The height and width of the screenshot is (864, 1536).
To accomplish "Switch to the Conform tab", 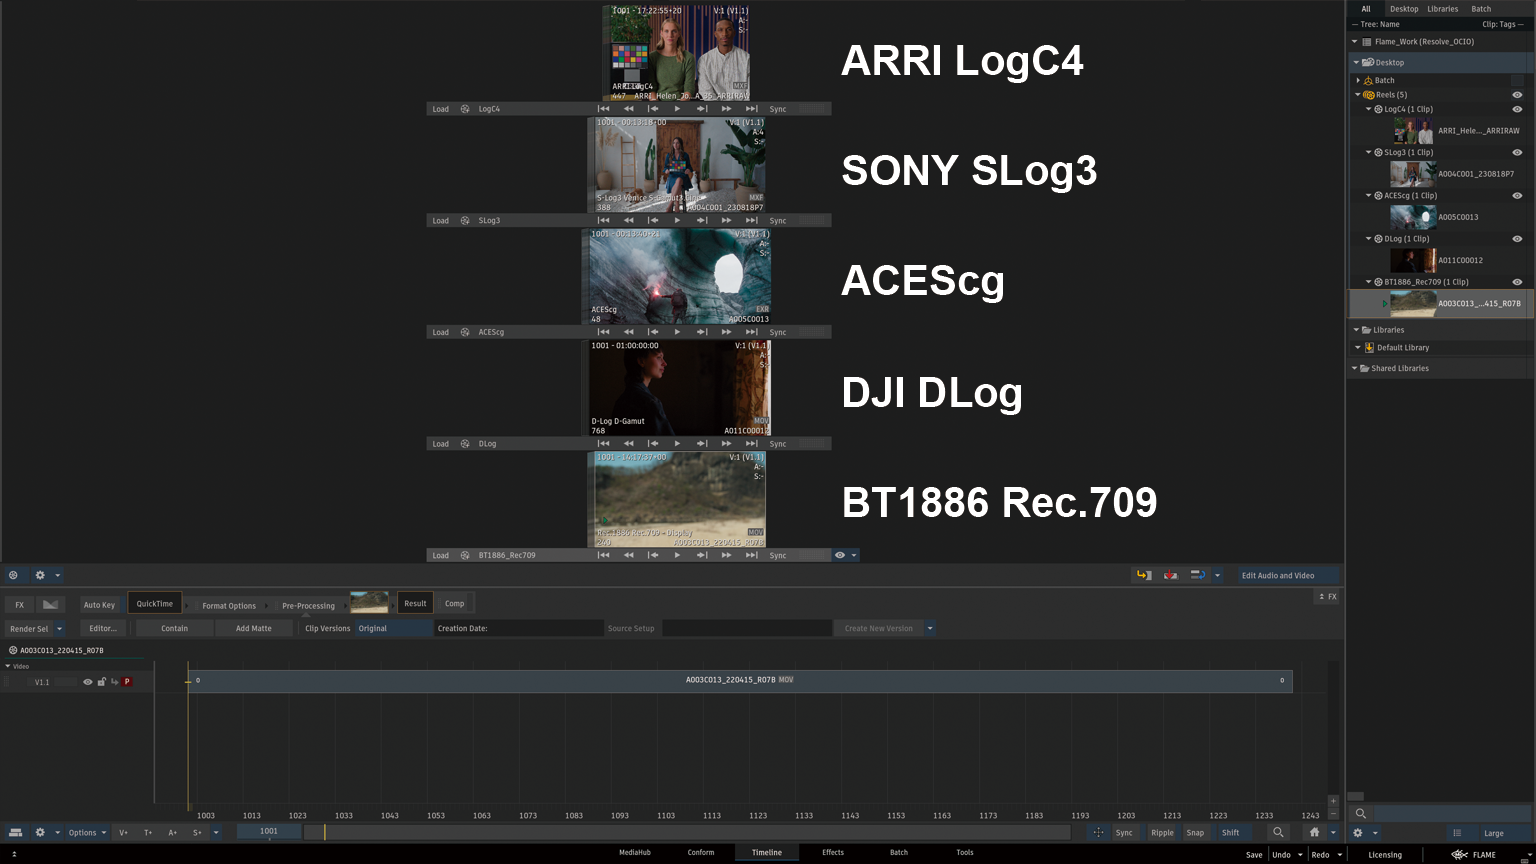I will (x=701, y=853).
